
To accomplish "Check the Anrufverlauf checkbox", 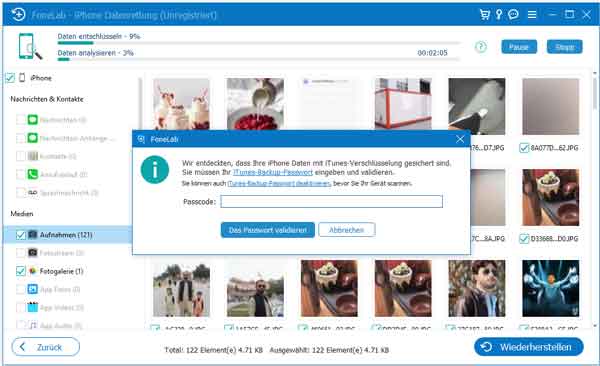I will [21, 175].
